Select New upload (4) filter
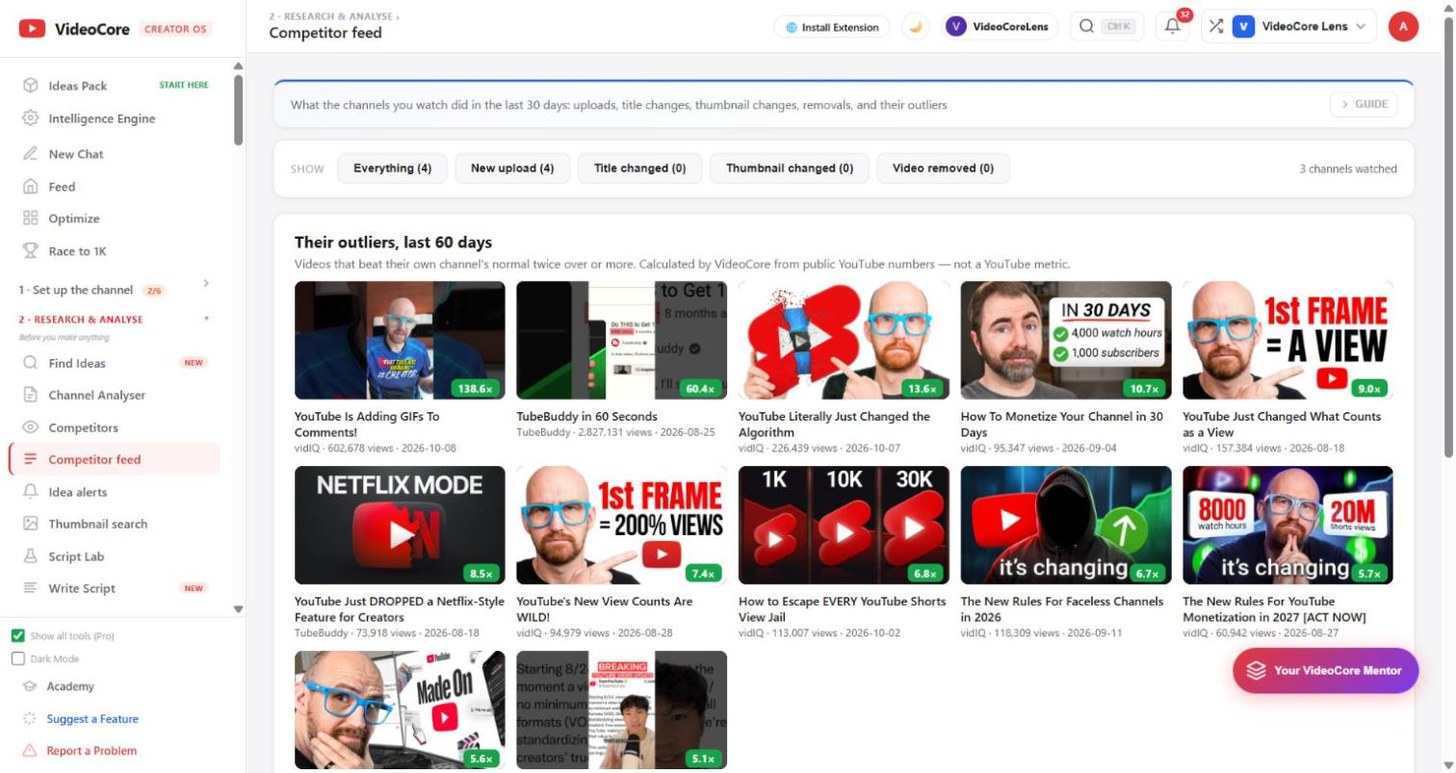This screenshot has height=773, width=1456. tap(512, 168)
